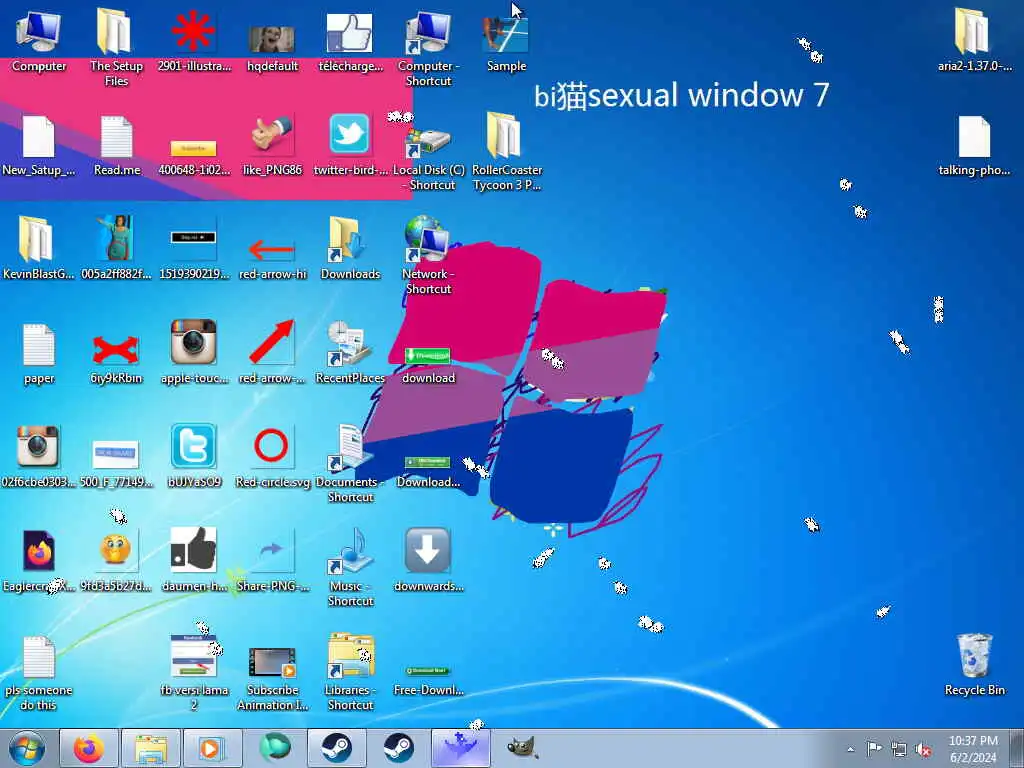Show hidden system tray icons
The width and height of the screenshot is (1024, 768).
(850, 750)
